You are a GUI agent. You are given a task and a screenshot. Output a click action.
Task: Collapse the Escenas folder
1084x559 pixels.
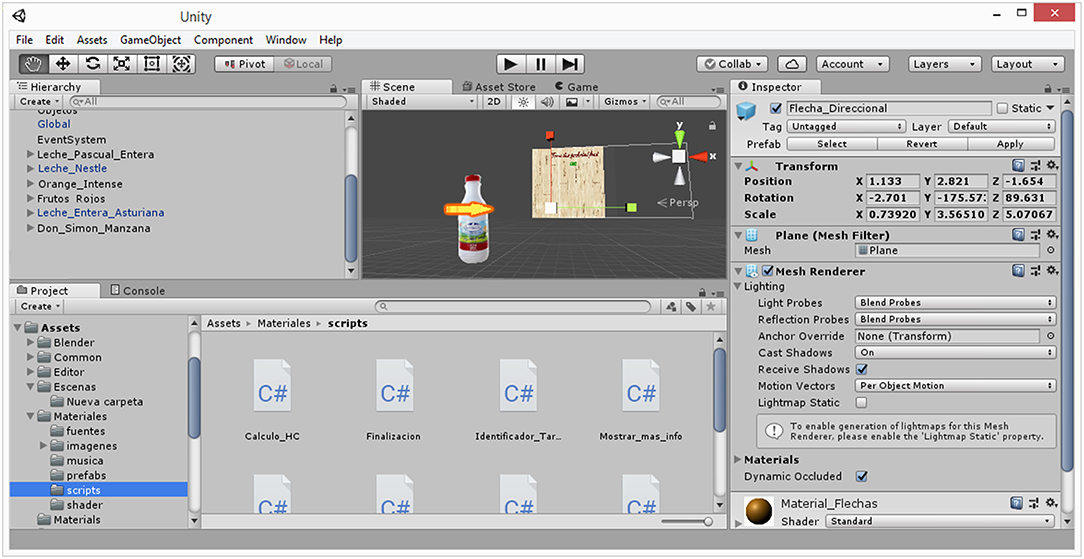point(31,387)
